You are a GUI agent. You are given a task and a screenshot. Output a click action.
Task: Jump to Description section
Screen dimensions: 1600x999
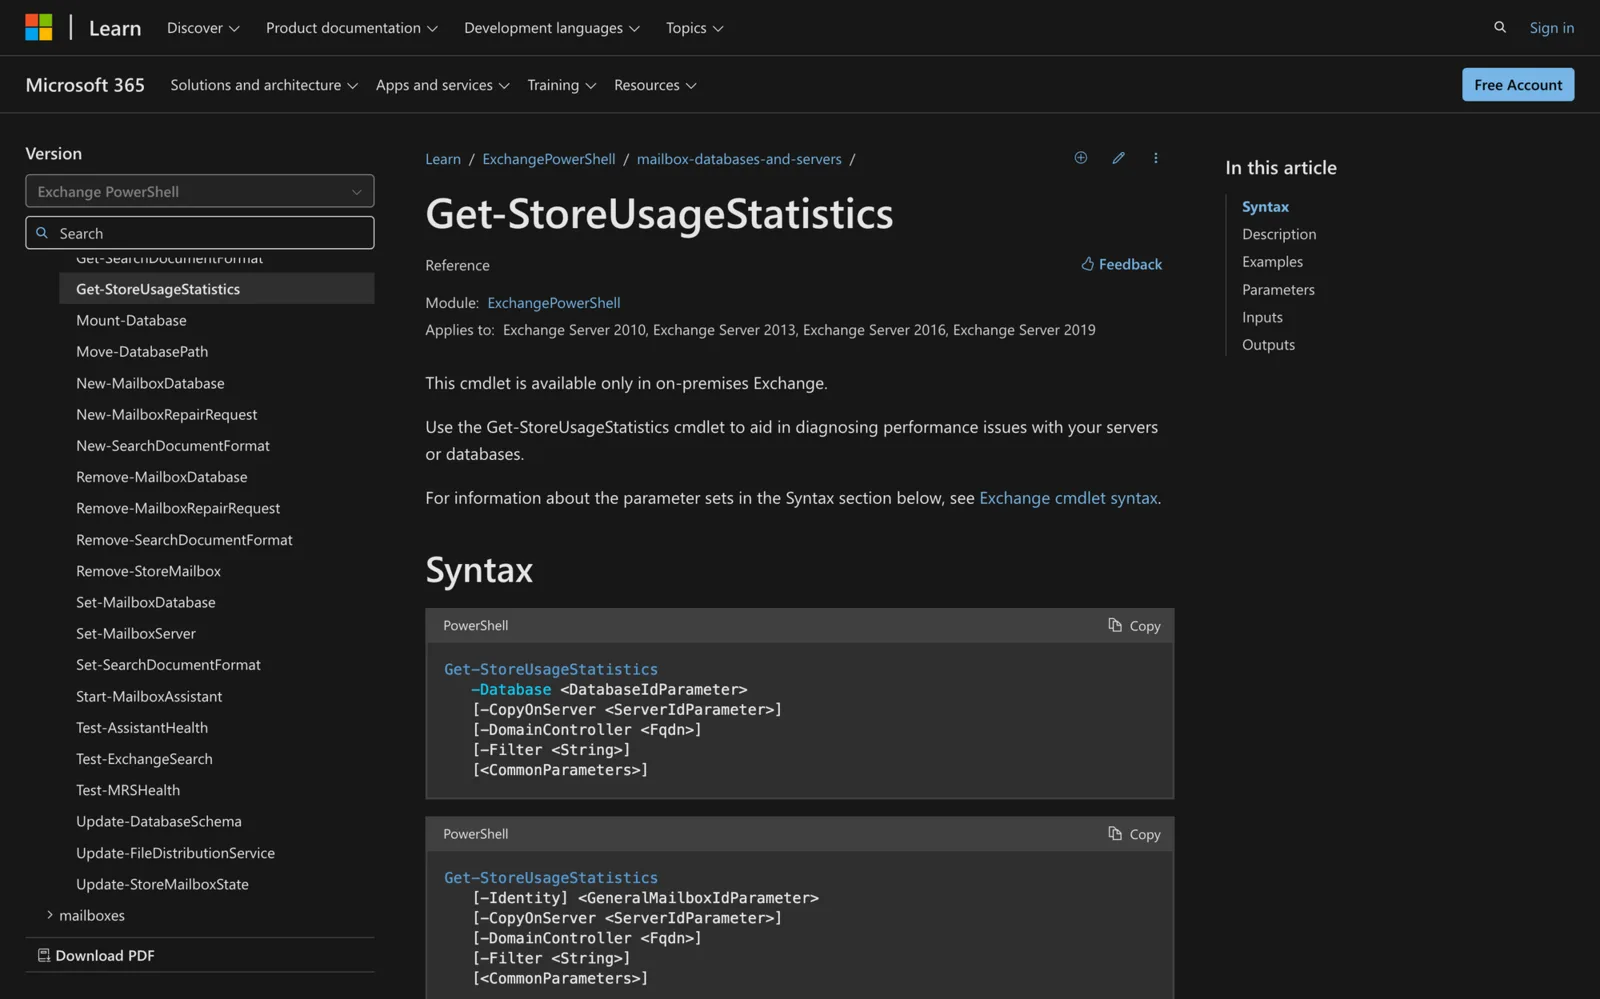(x=1279, y=234)
